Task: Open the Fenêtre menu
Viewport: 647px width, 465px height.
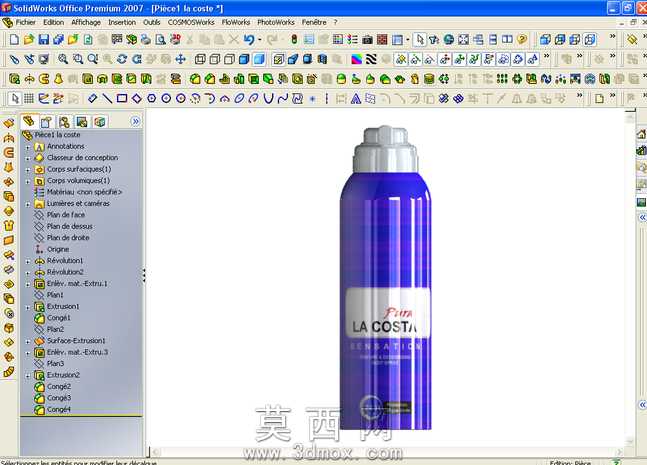Action: coord(314,22)
